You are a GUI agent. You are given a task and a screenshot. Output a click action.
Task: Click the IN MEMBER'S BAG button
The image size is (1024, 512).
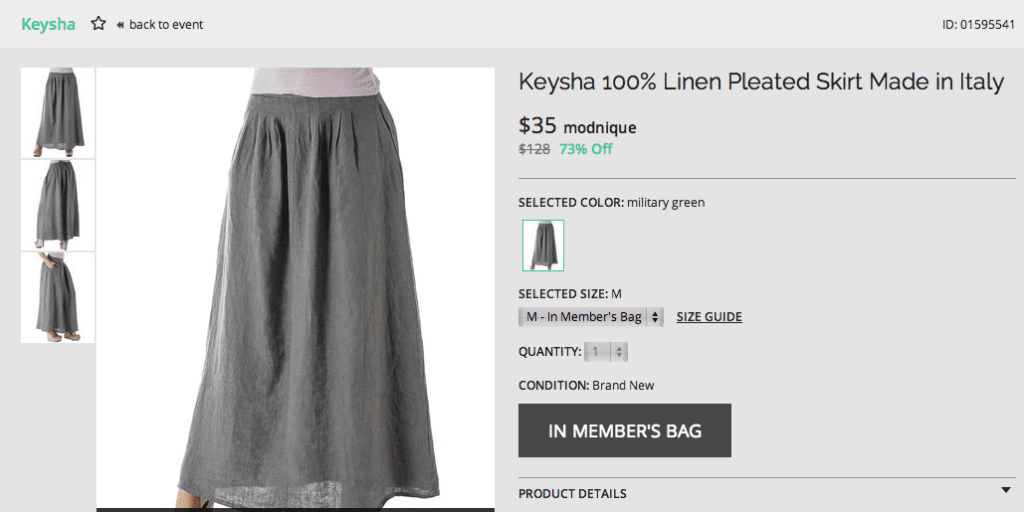point(625,430)
